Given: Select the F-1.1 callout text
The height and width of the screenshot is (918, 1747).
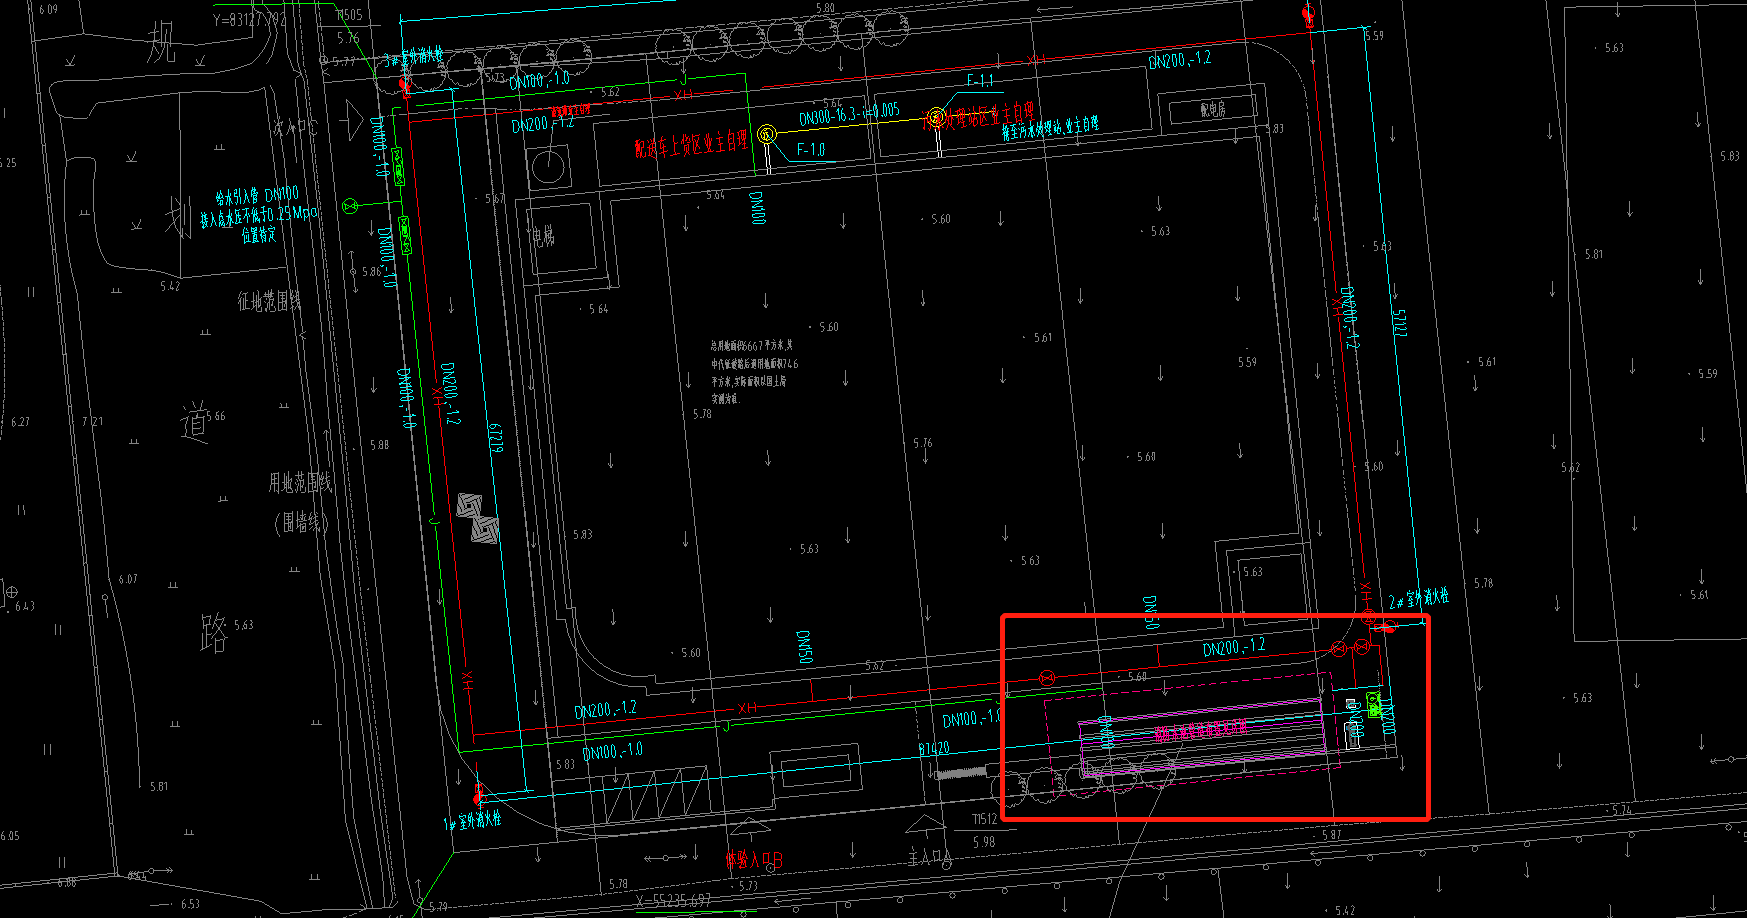Looking at the screenshot, I should [x=980, y=80].
